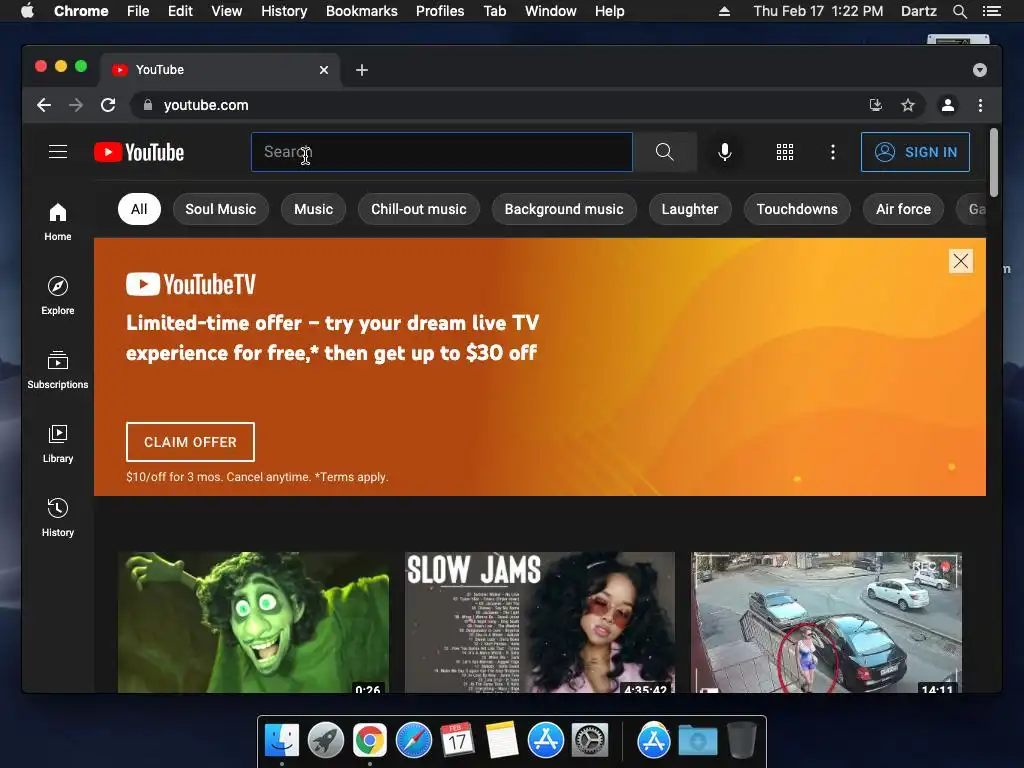Close the YouTube TV banner ad
This screenshot has width=1024, height=768.
click(960, 261)
